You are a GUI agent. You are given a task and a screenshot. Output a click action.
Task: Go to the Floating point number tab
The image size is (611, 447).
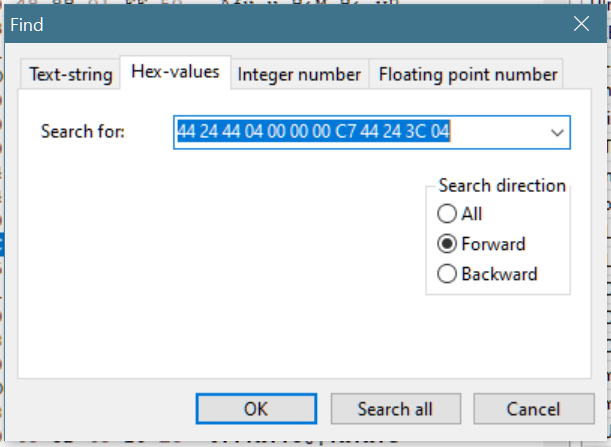click(466, 74)
